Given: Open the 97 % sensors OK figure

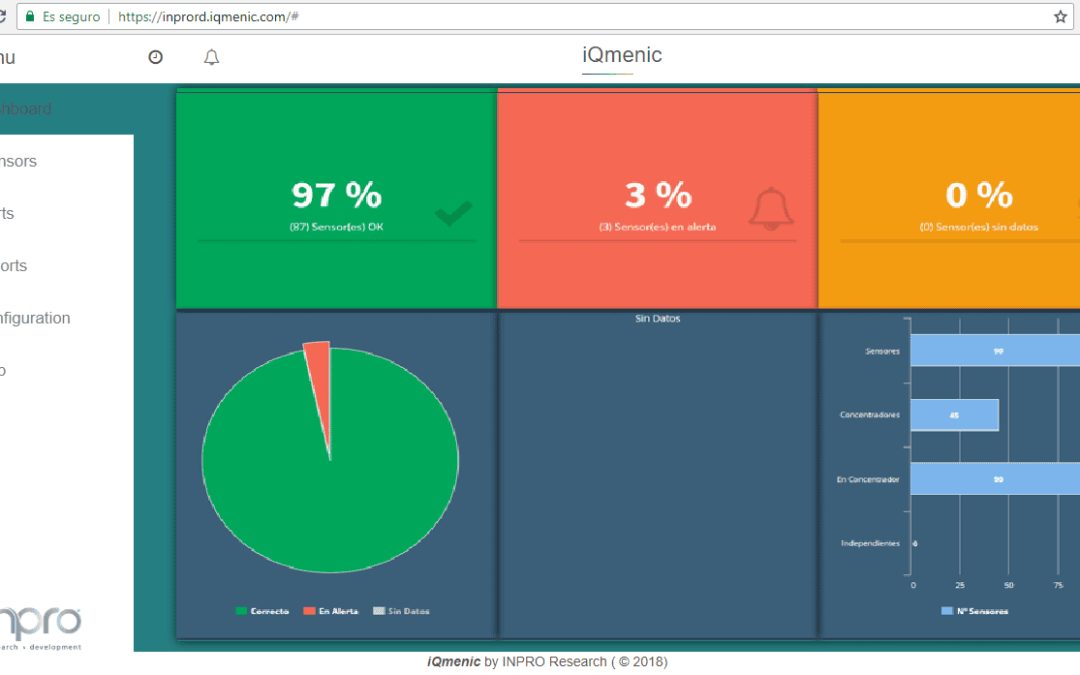Looking at the screenshot, I should (x=337, y=195).
